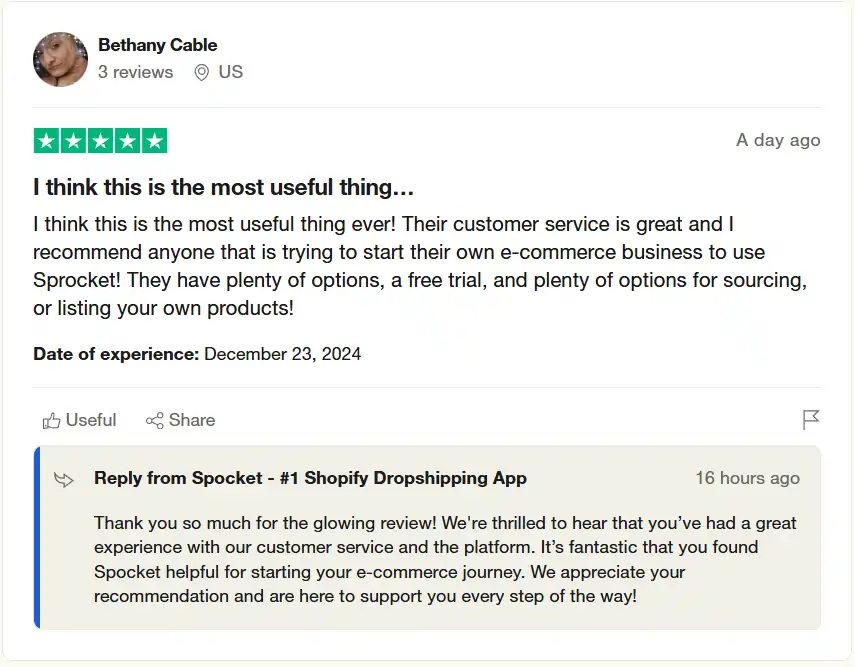The height and width of the screenshot is (667, 855).
Task: Click the A day ago timestamp
Action: tap(777, 140)
